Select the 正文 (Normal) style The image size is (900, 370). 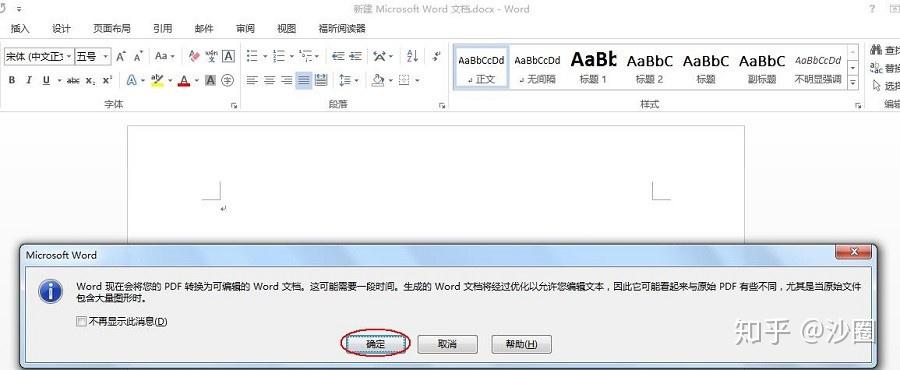[481, 67]
